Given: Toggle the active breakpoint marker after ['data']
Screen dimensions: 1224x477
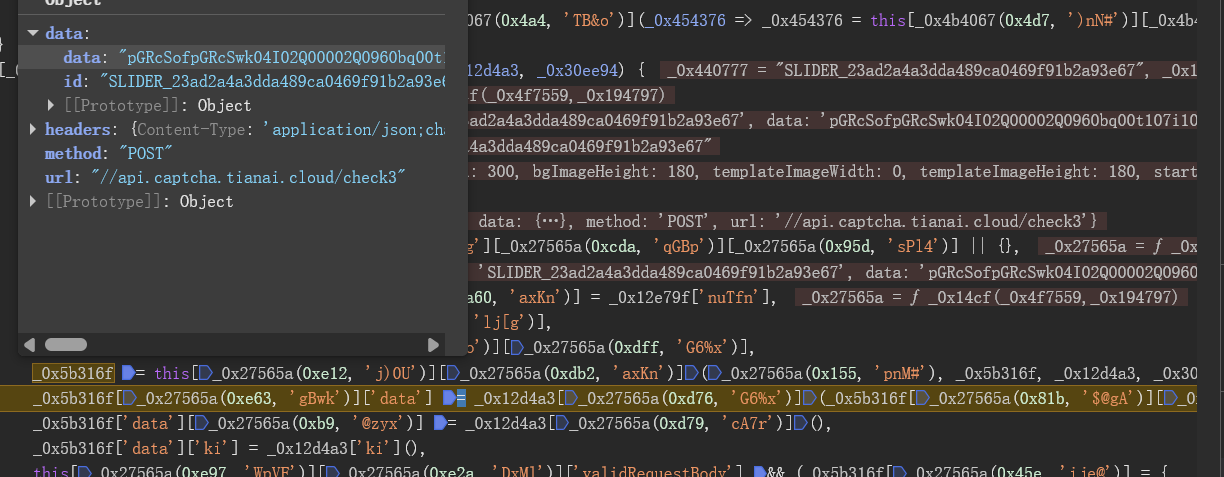Looking at the screenshot, I should (449, 399).
